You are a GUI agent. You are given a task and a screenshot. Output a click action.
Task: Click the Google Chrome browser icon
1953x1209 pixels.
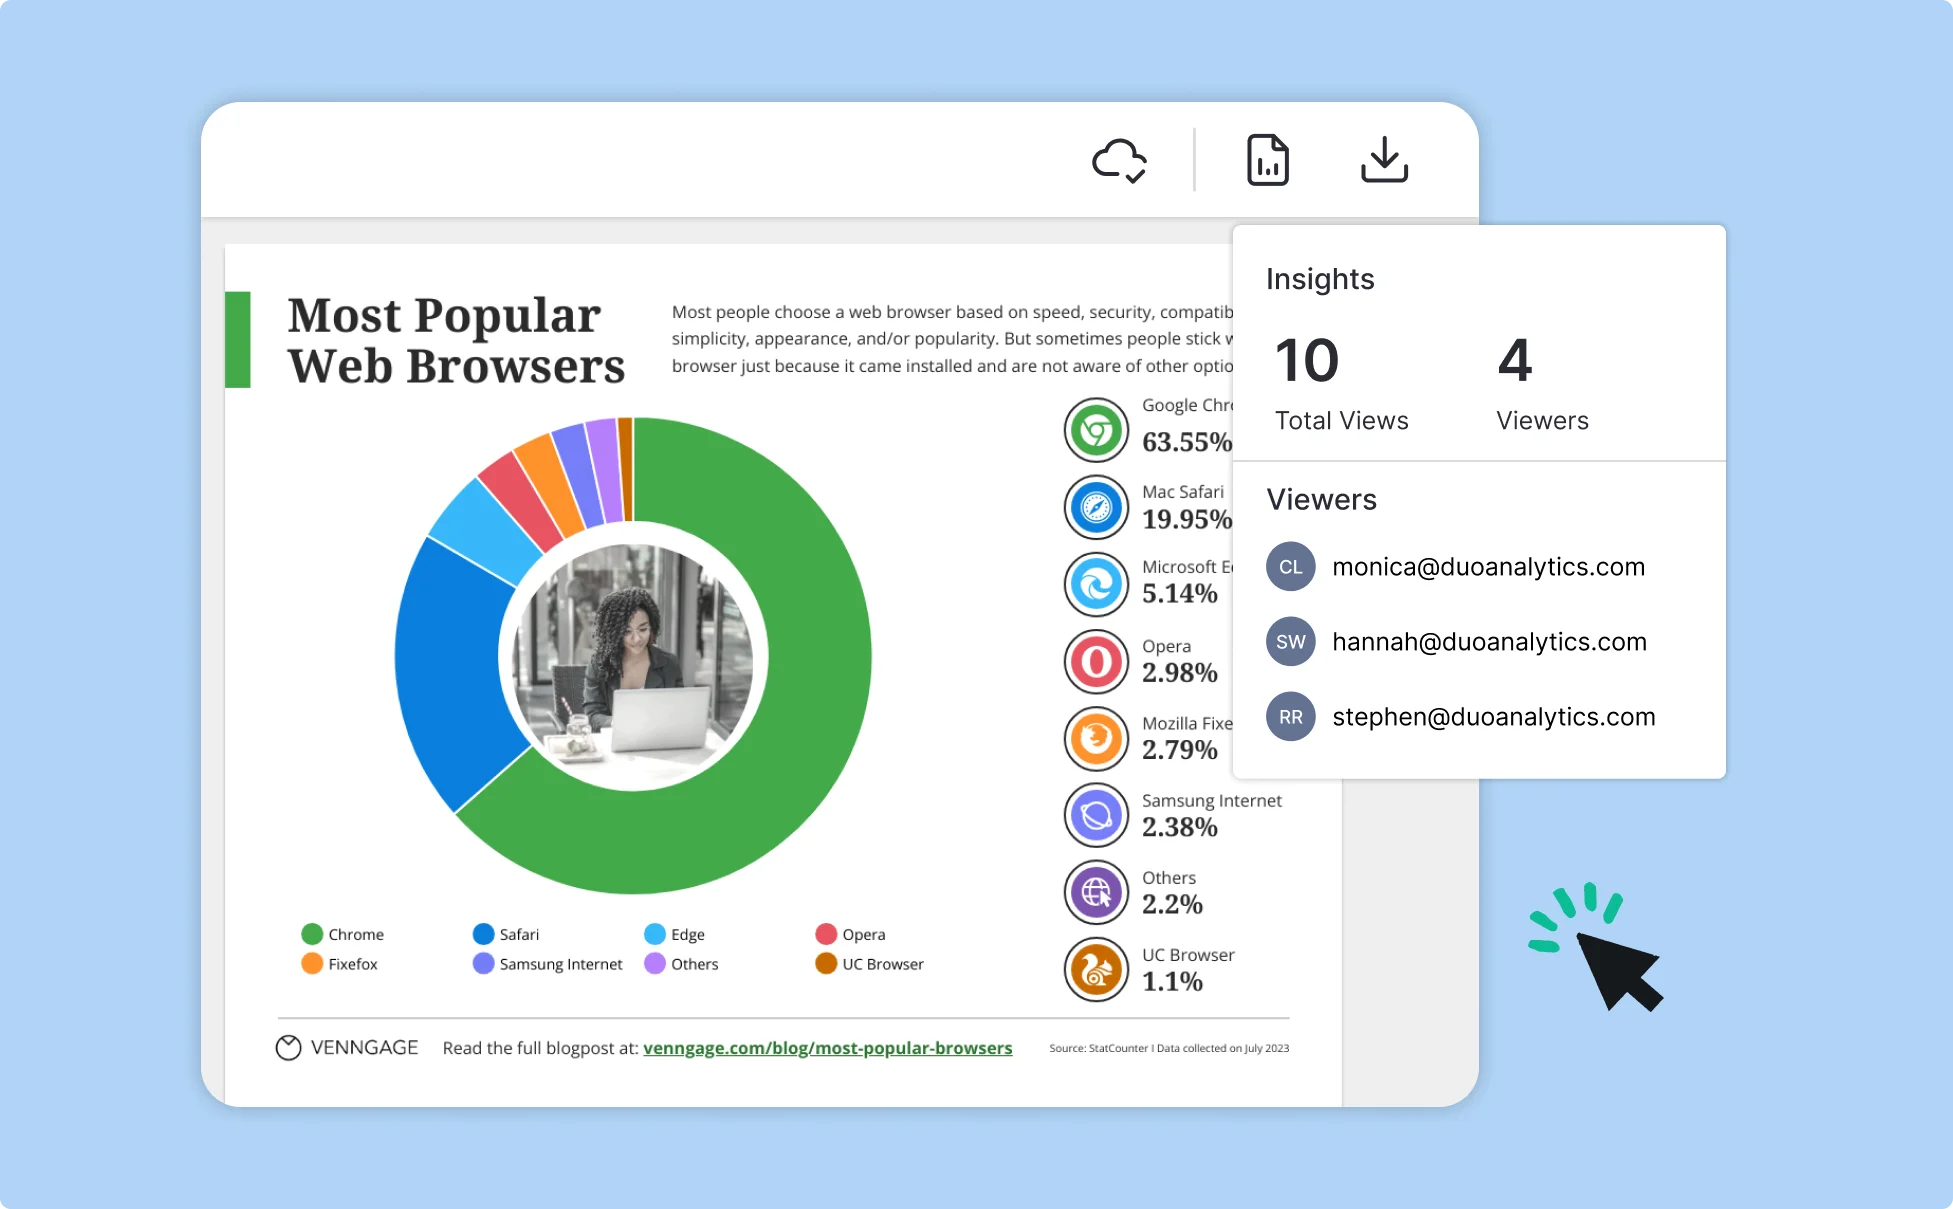tap(1098, 425)
